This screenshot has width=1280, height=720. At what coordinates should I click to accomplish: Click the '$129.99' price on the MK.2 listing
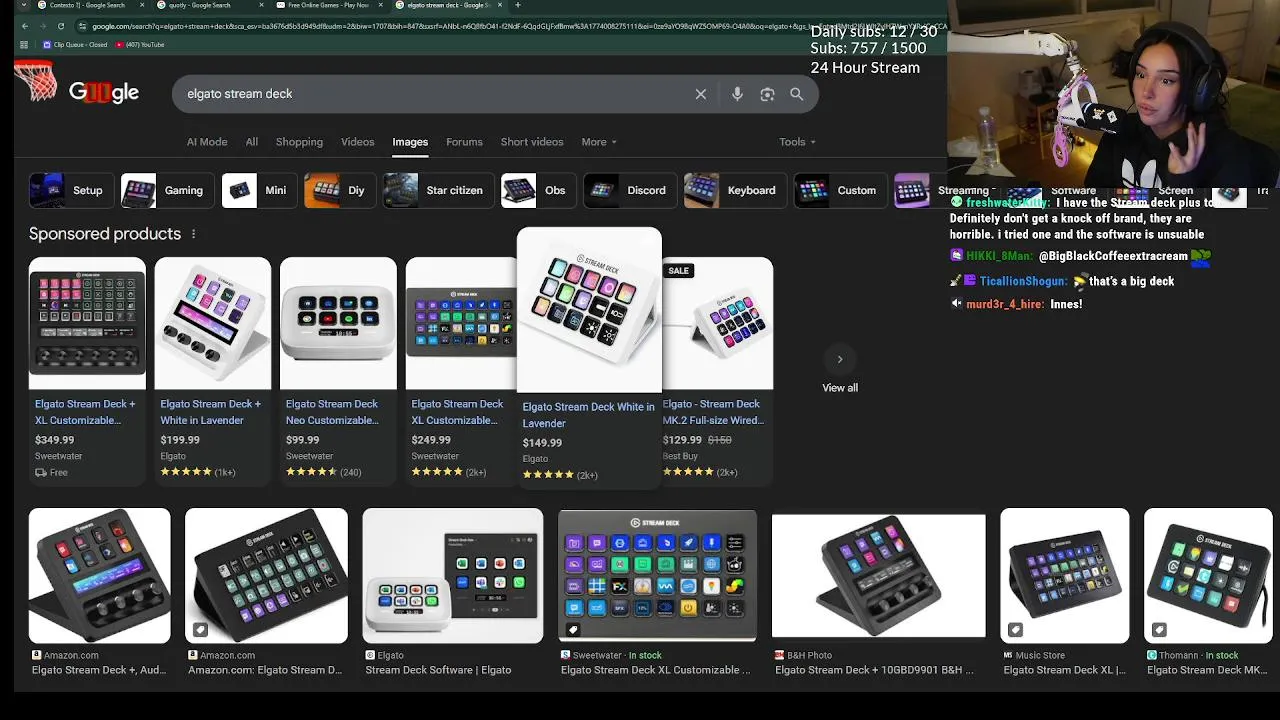point(682,440)
